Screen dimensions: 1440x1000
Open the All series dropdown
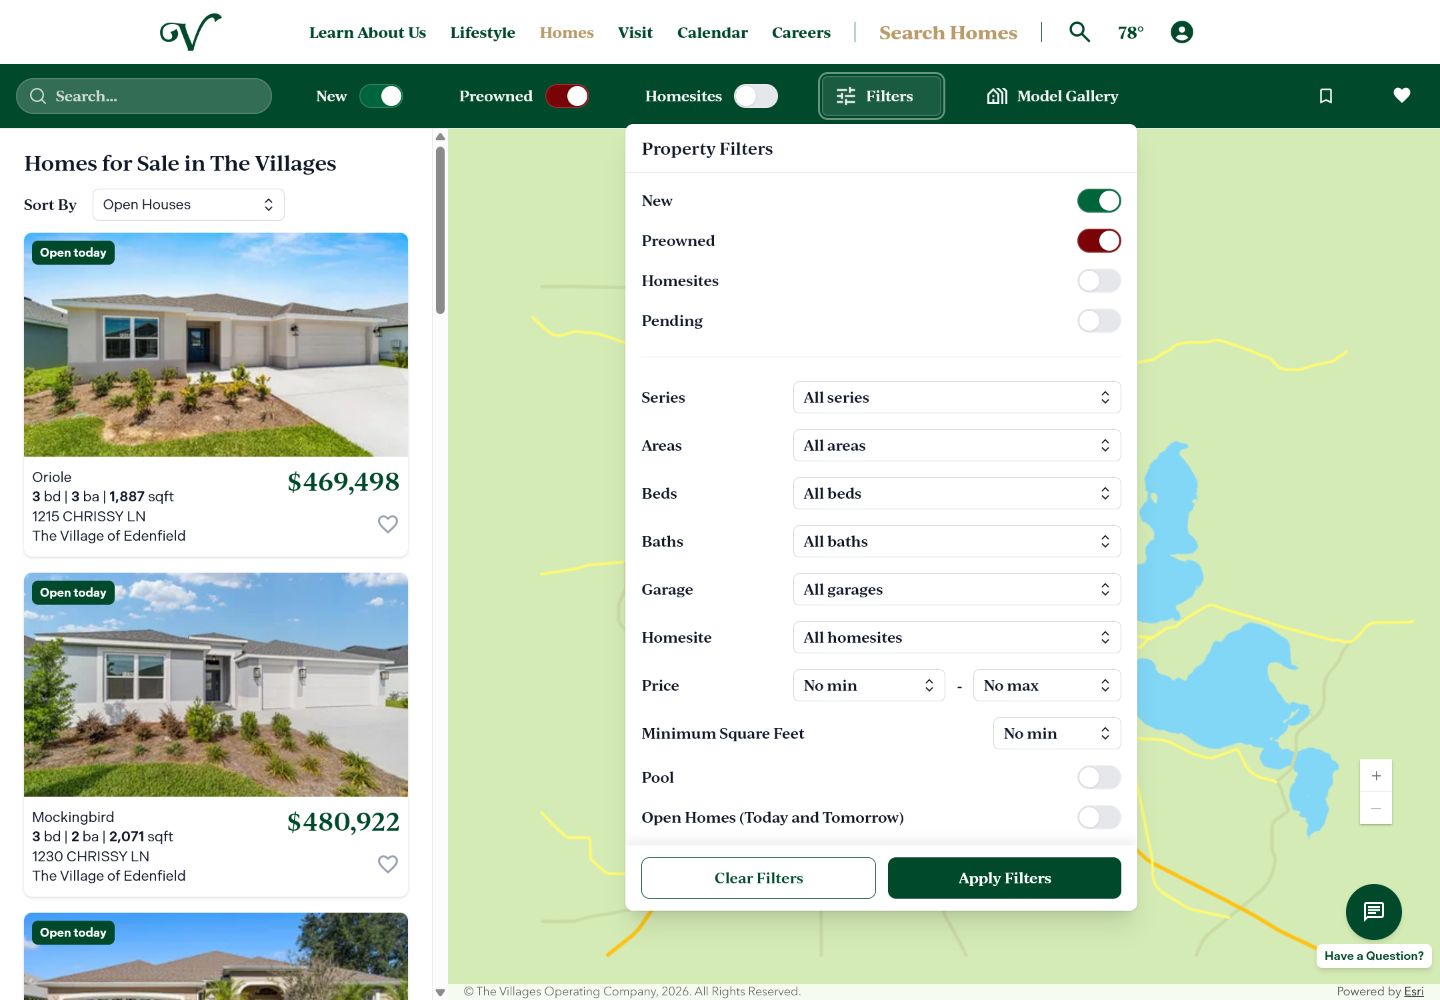point(956,397)
